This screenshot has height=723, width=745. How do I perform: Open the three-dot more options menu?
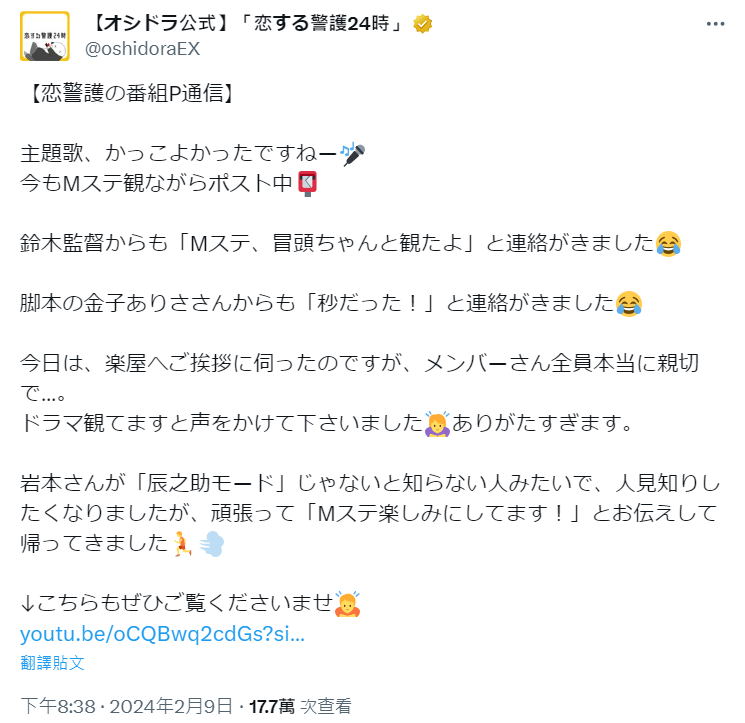715,24
